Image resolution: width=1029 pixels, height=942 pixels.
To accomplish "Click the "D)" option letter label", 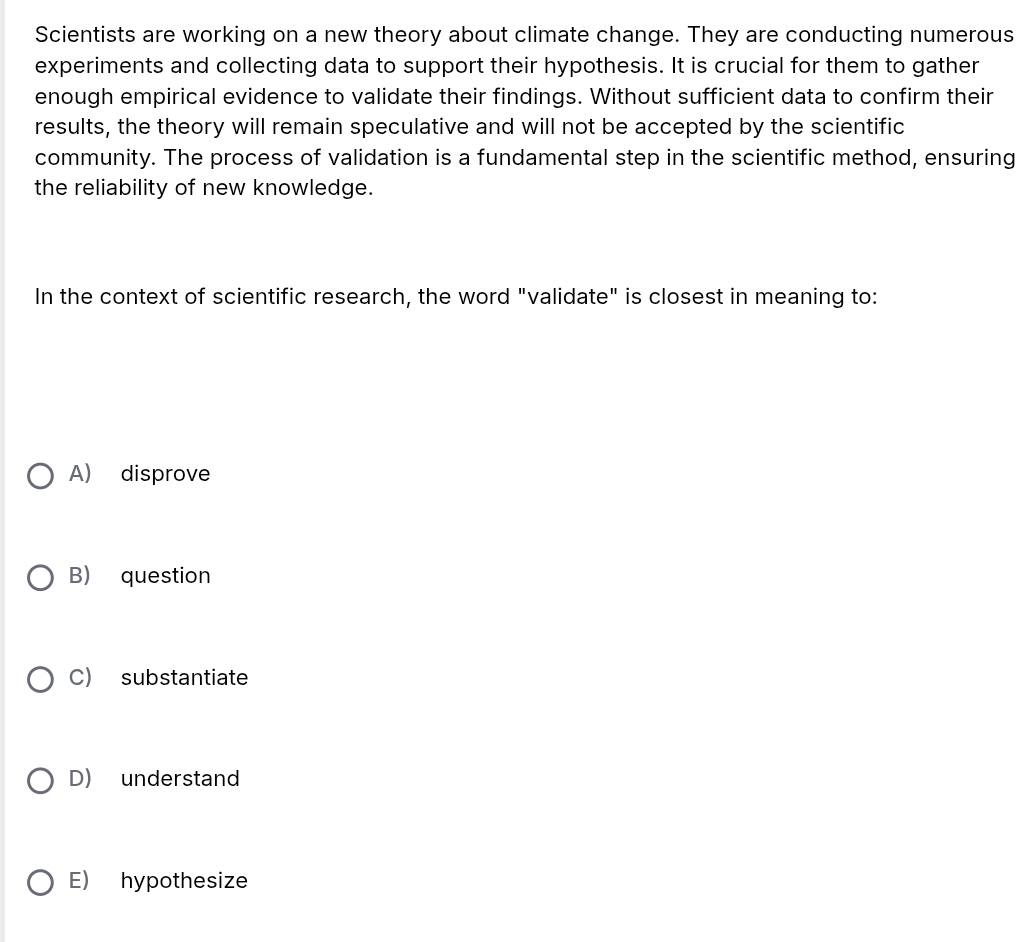I will [80, 779].
